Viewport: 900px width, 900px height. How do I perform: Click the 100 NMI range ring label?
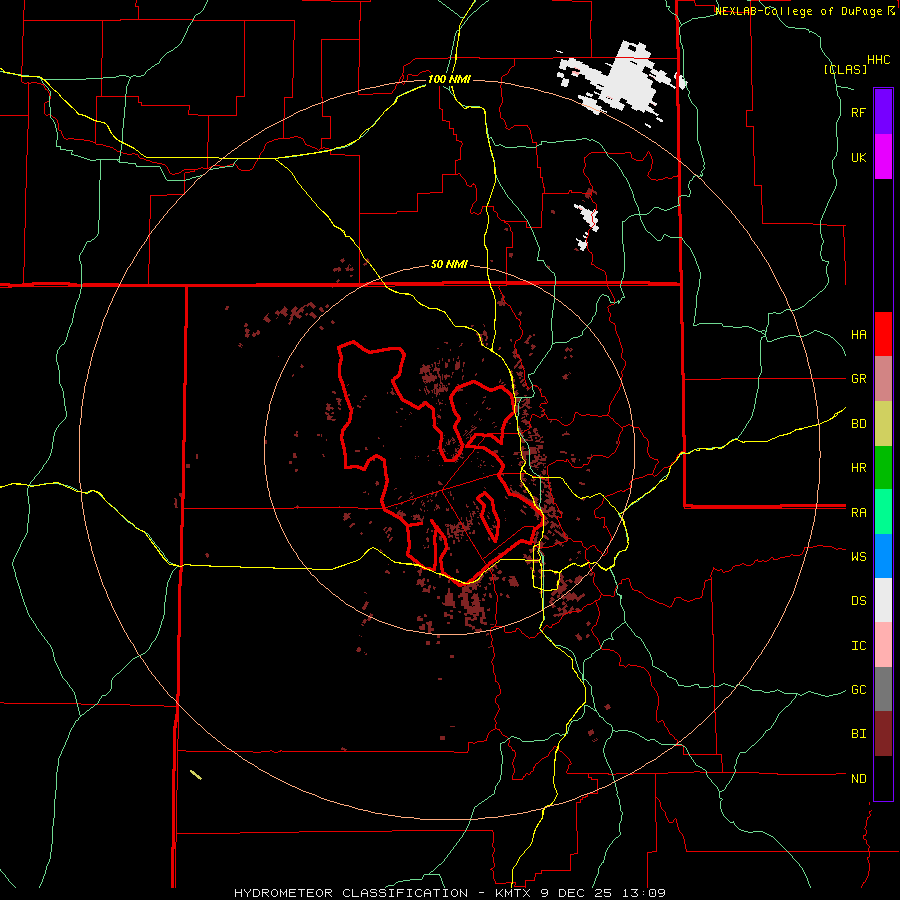[449, 79]
